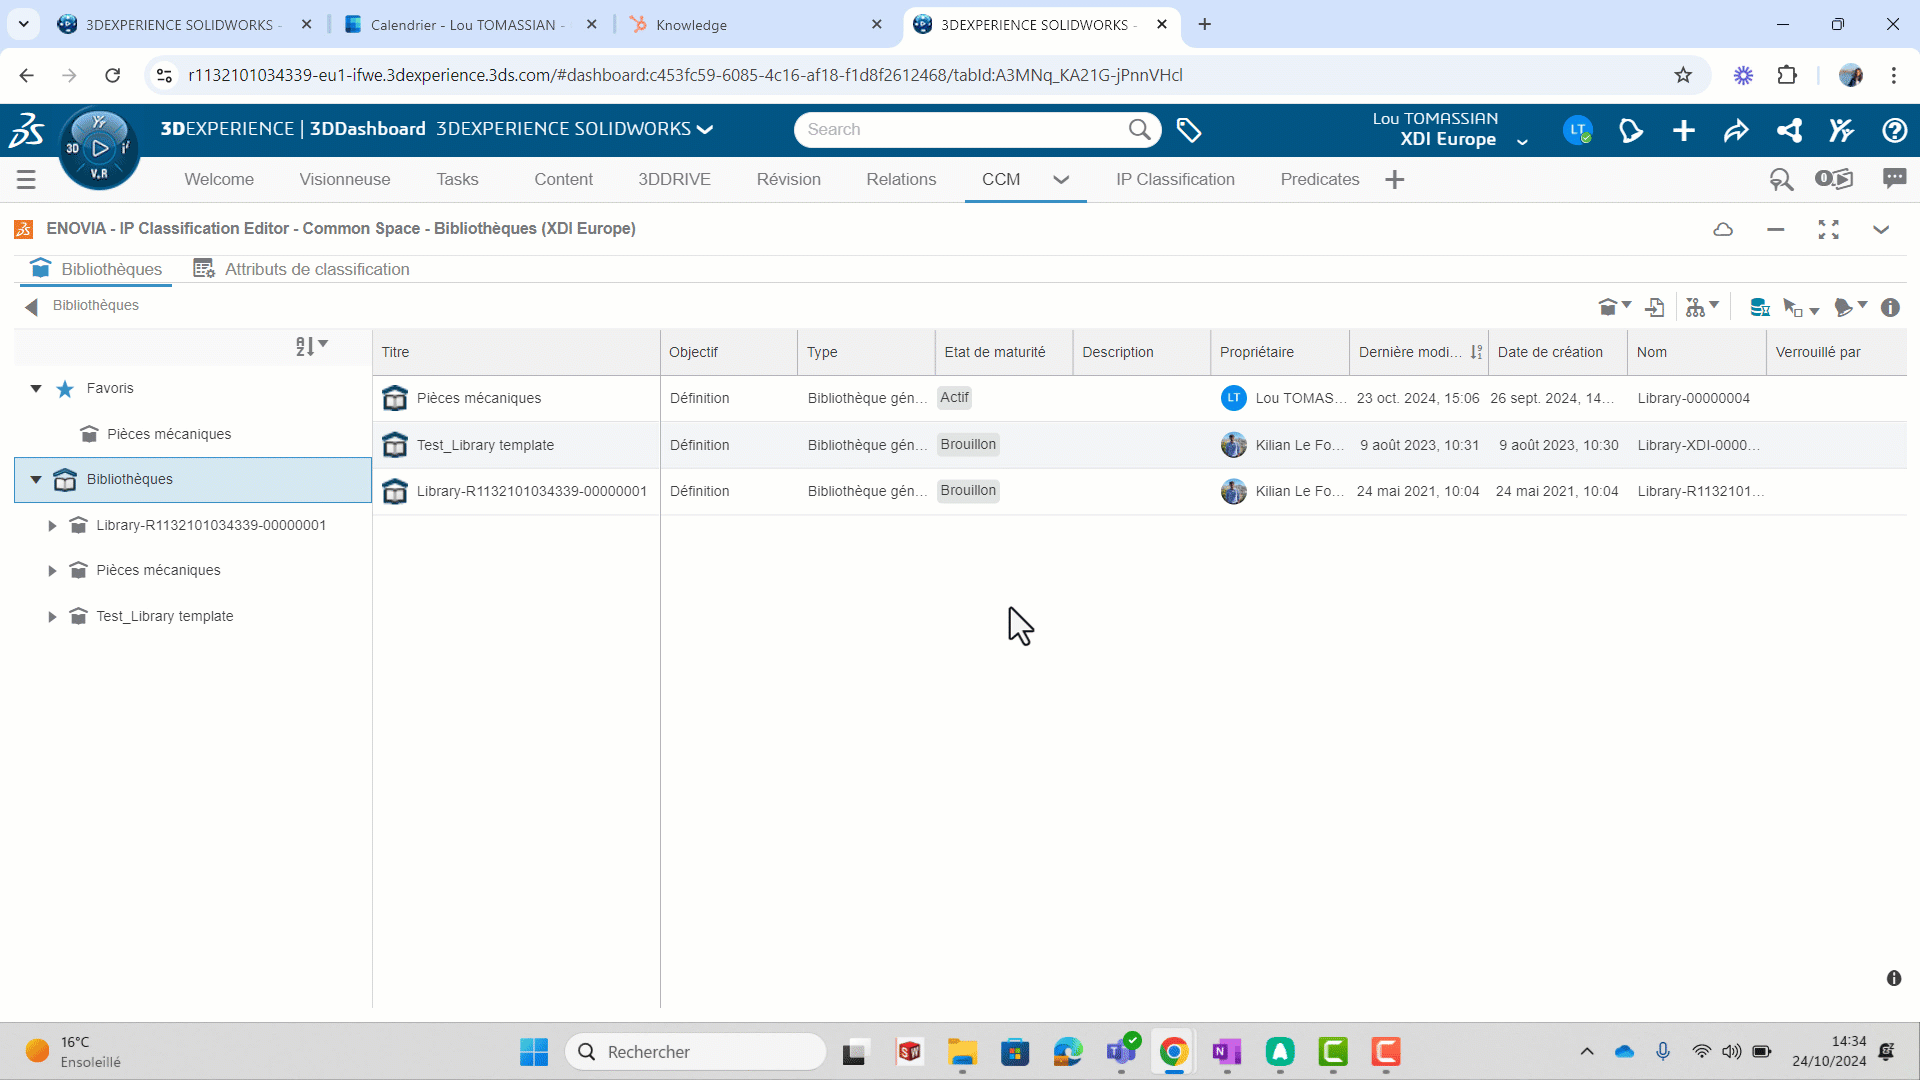Select the Test_Library template table row

(x=485, y=445)
